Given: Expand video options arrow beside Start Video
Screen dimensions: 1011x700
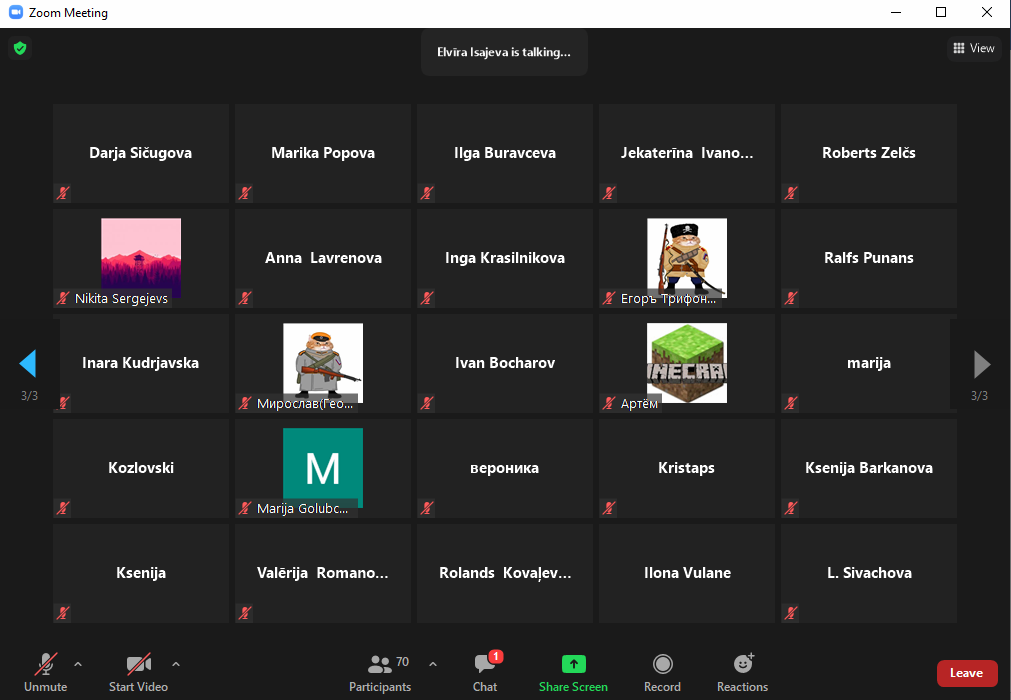Looking at the screenshot, I should [x=176, y=664].
